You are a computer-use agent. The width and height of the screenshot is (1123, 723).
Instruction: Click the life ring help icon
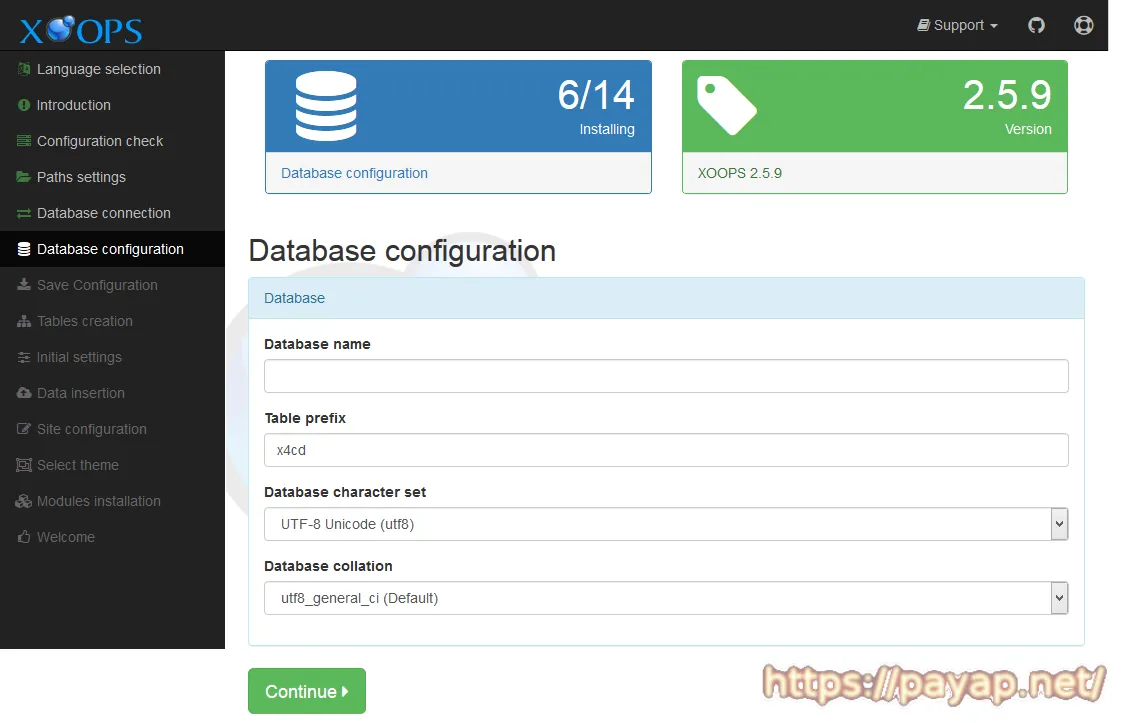pyautogui.click(x=1083, y=25)
